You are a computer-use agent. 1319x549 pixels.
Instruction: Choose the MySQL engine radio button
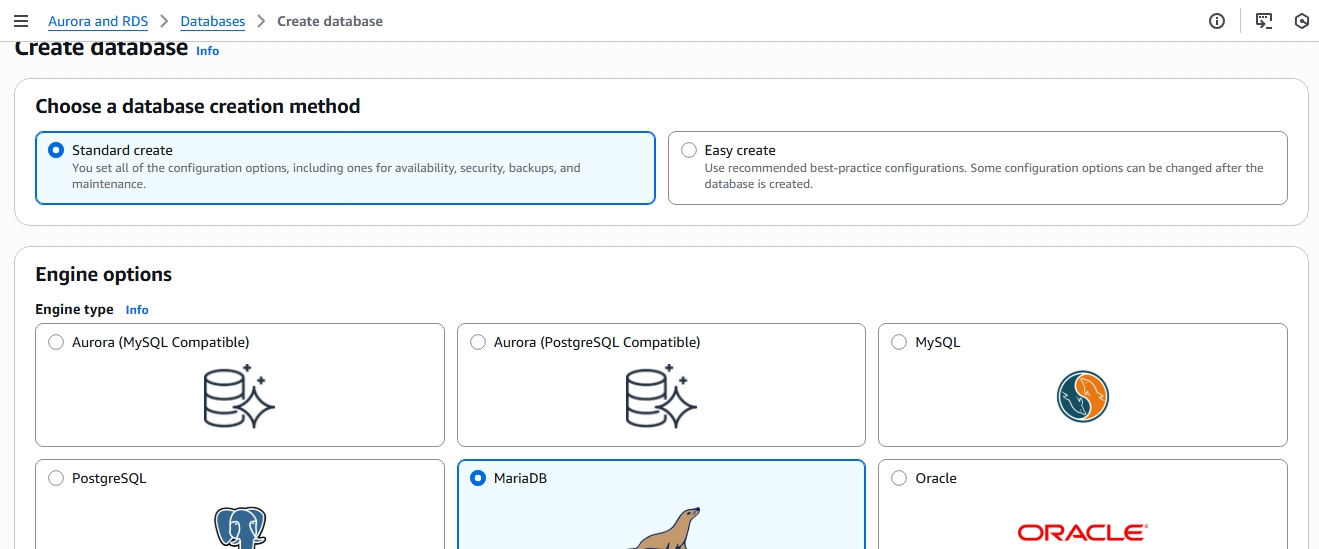pyautogui.click(x=899, y=342)
